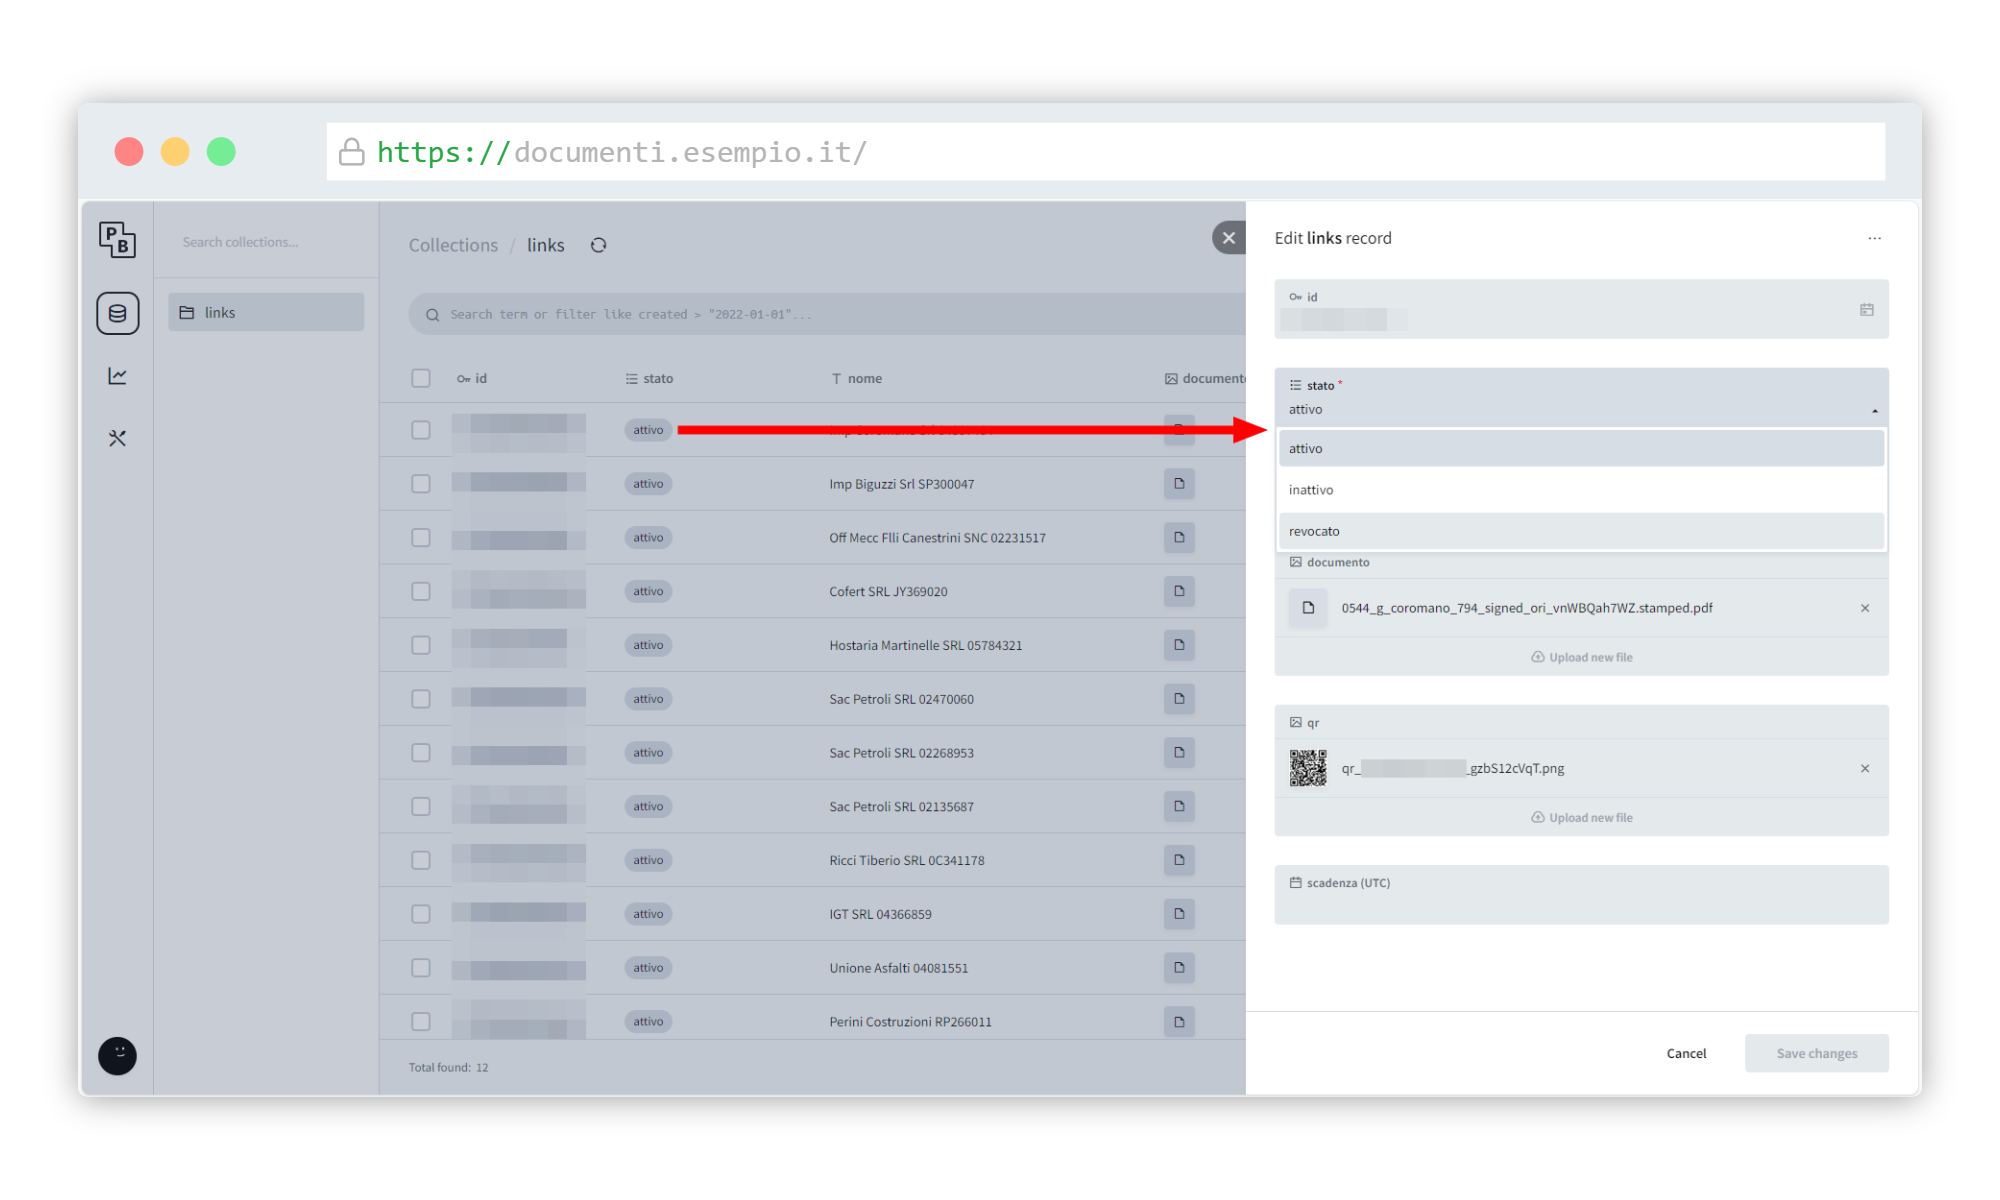This screenshot has width=2000, height=1200.
Task: Click the admin avatar icon
Action: pos(117,1055)
